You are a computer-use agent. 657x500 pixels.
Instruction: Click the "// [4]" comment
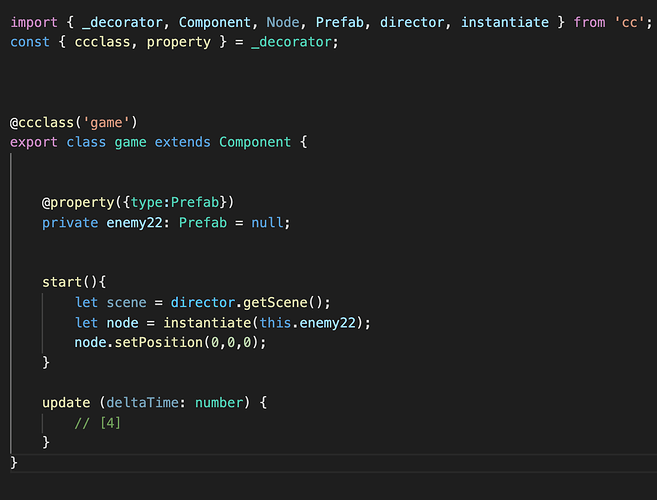tap(98, 423)
